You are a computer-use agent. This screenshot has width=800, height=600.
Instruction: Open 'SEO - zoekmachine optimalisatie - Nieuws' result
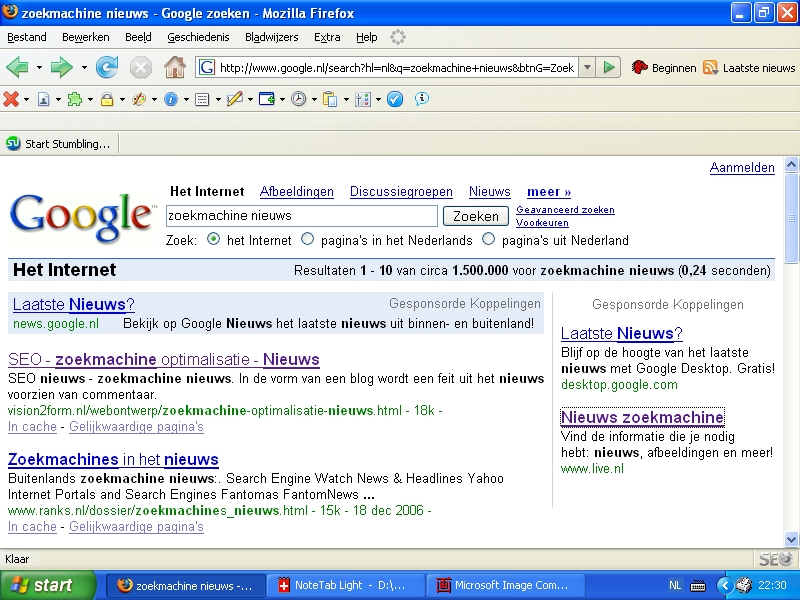pyautogui.click(x=164, y=360)
